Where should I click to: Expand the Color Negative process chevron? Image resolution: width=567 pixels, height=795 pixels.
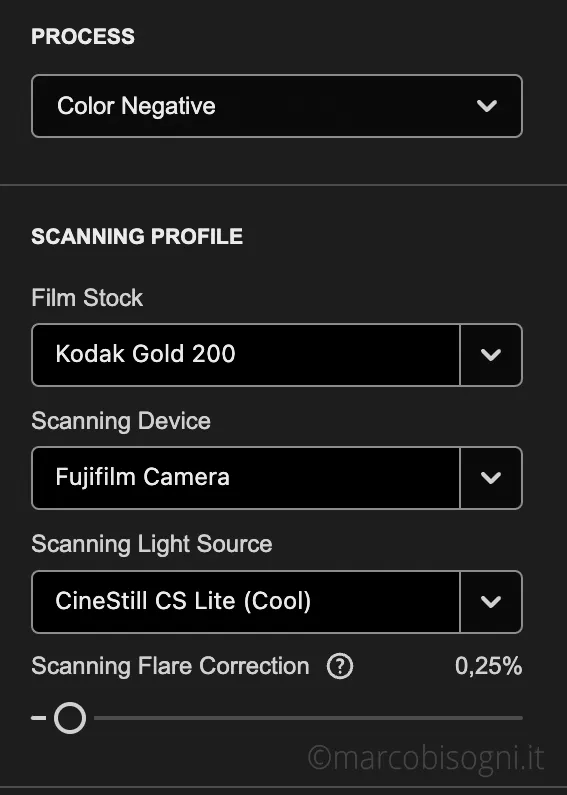(x=487, y=106)
